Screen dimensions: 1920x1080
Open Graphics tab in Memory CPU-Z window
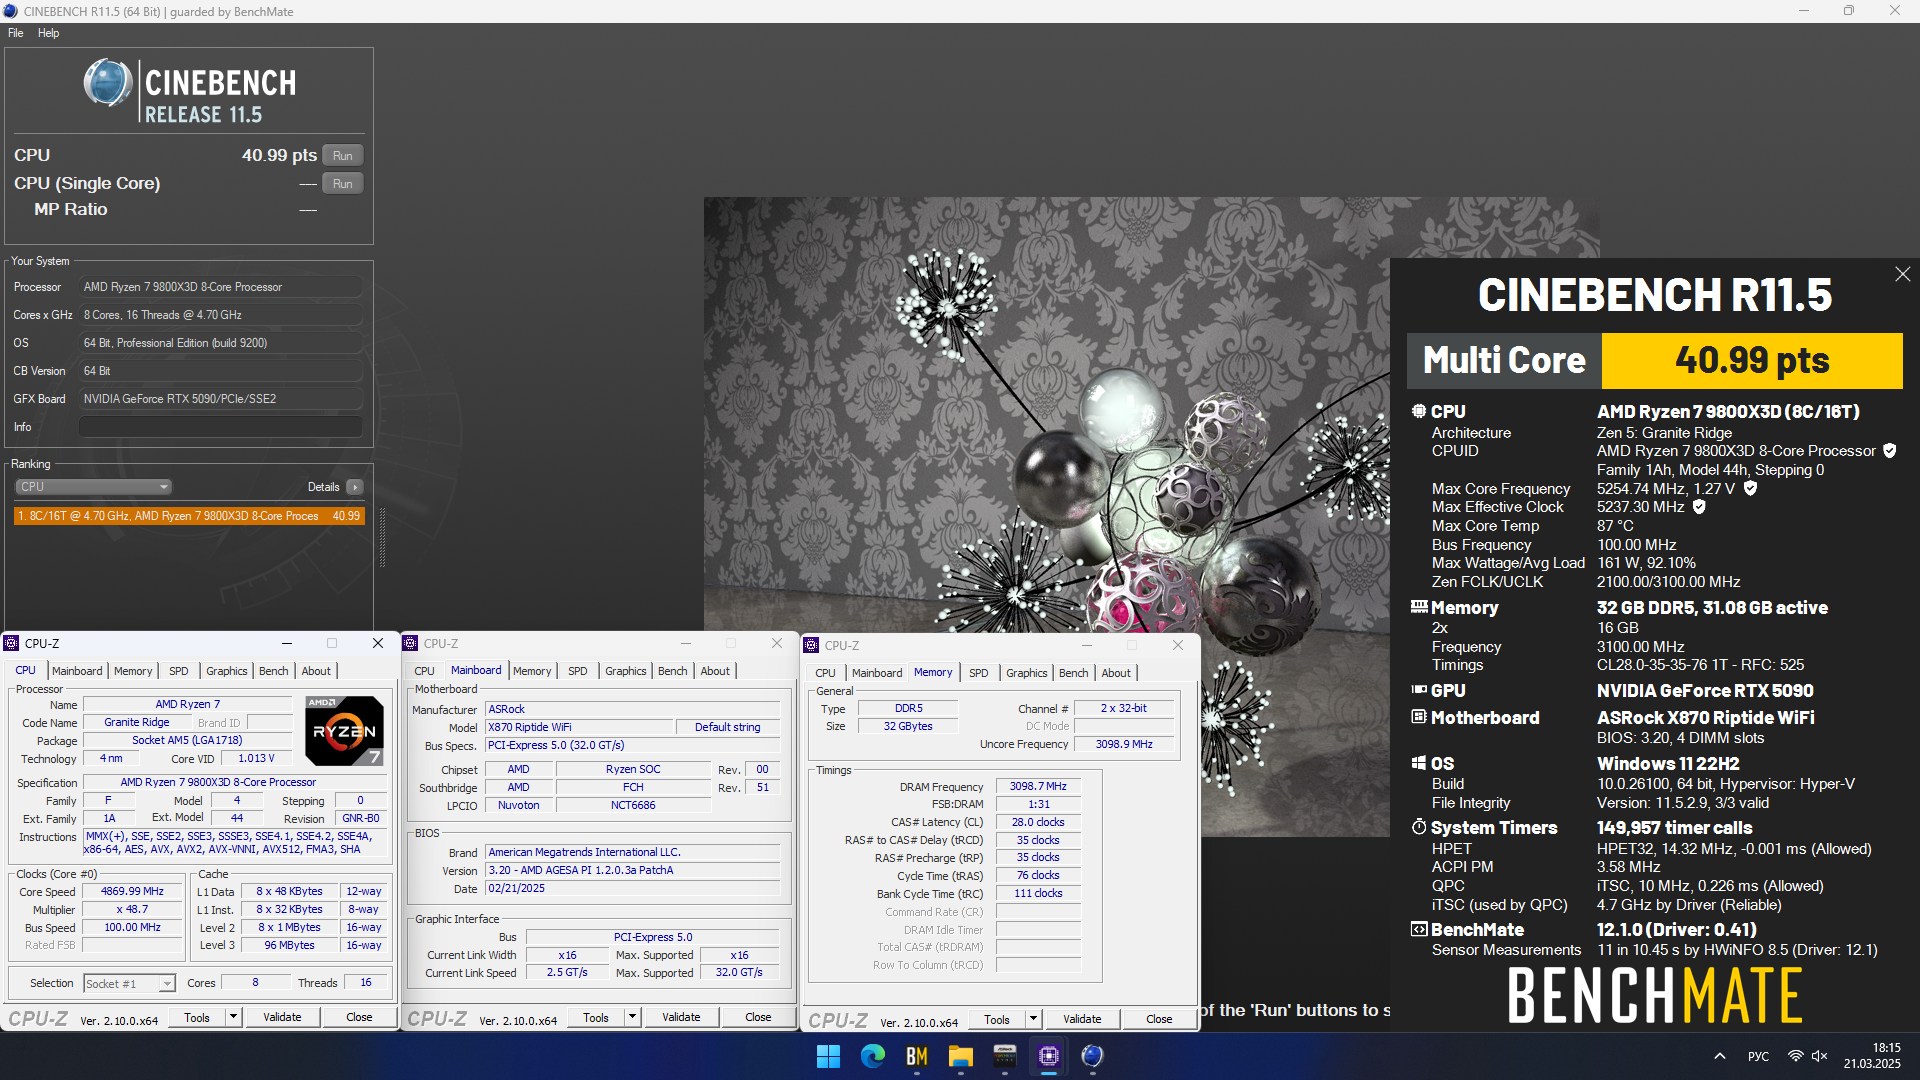coord(1026,673)
